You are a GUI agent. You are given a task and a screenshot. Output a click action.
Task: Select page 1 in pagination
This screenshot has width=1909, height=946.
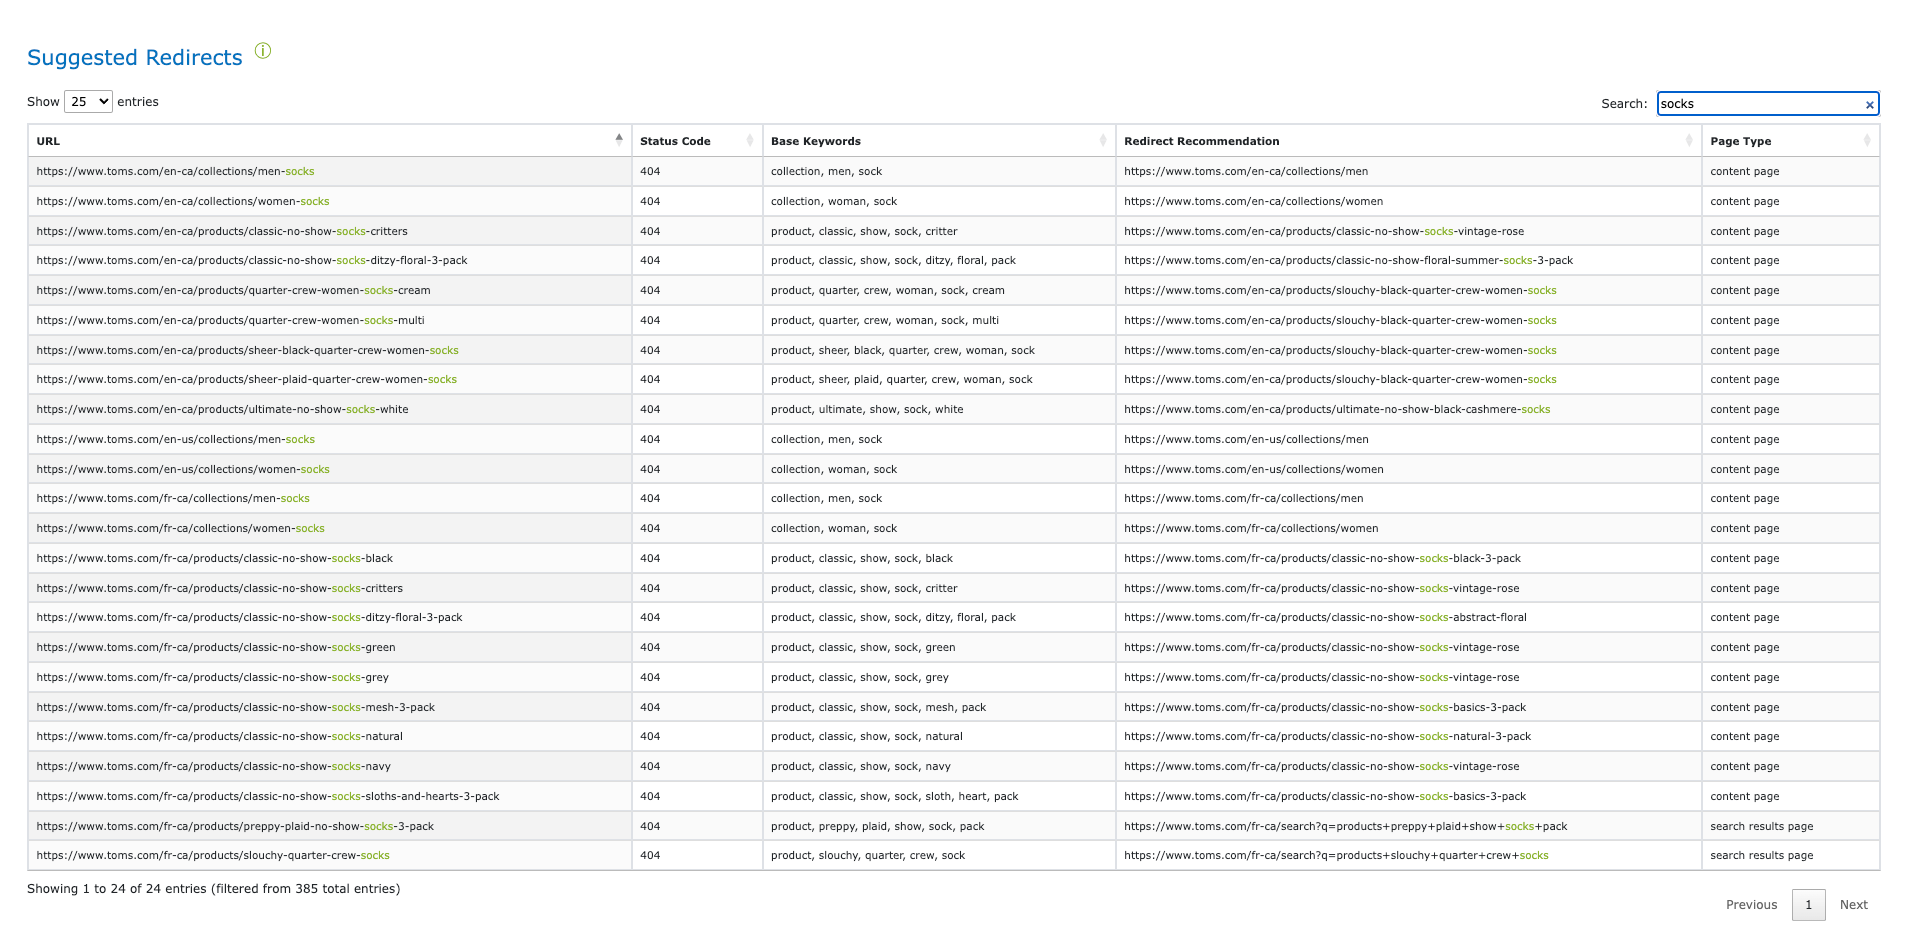1808,905
